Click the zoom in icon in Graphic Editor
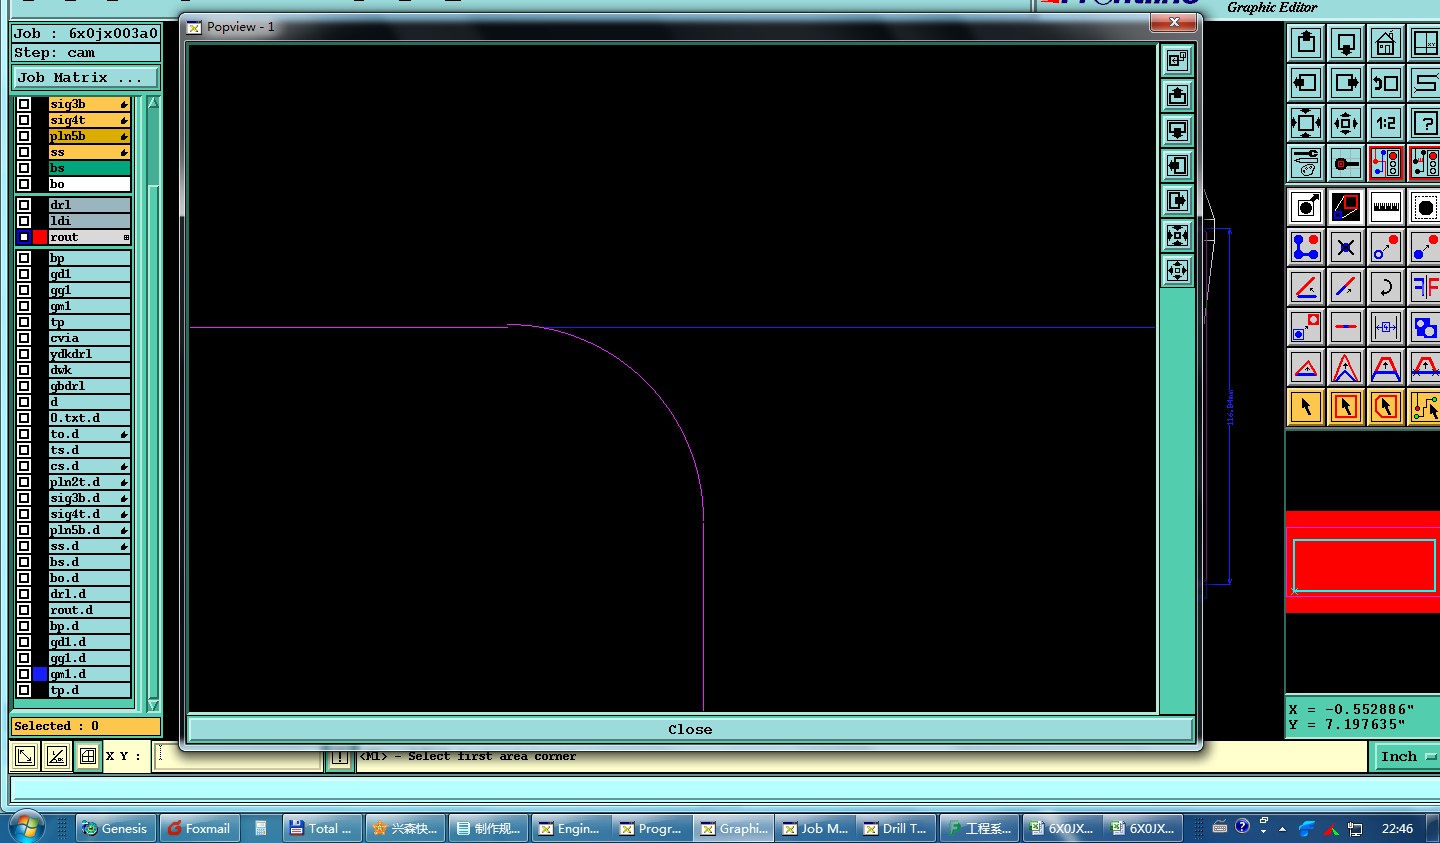This screenshot has width=1440, height=843. [x=1306, y=123]
